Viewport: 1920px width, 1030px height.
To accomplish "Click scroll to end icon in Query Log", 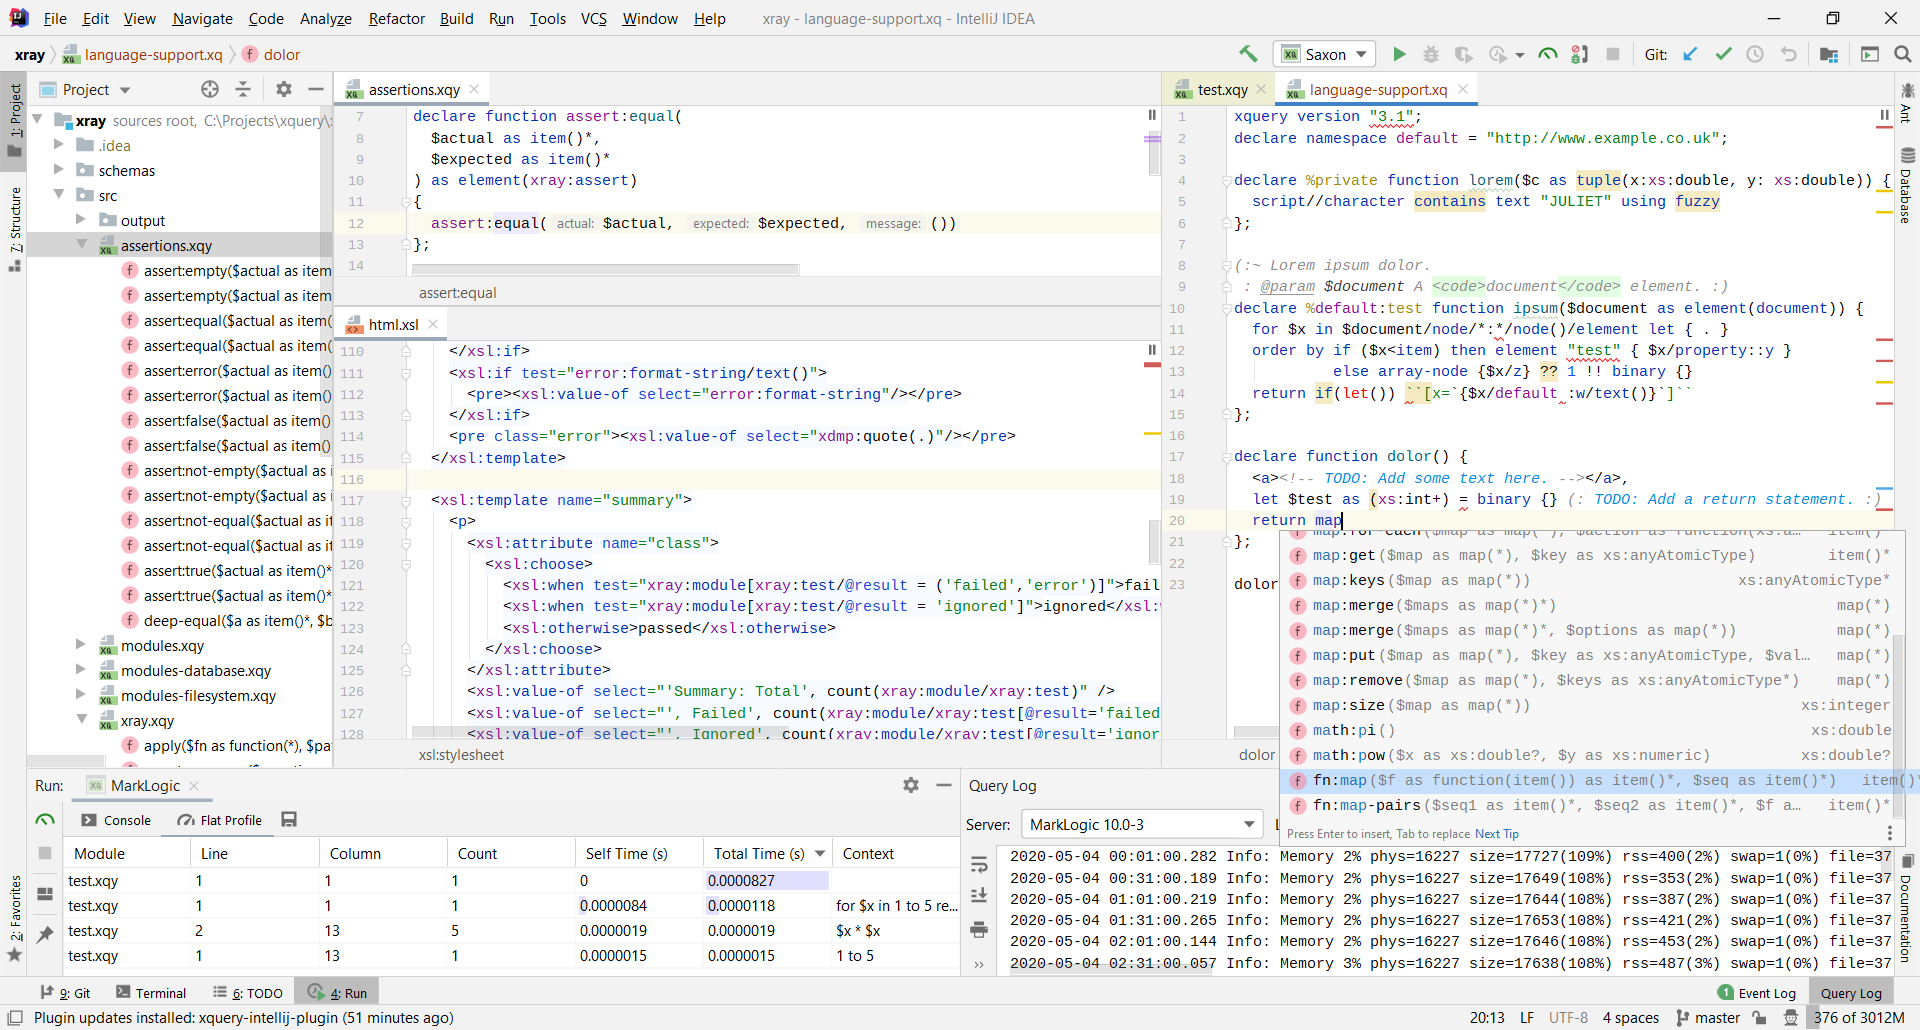I will 979,895.
